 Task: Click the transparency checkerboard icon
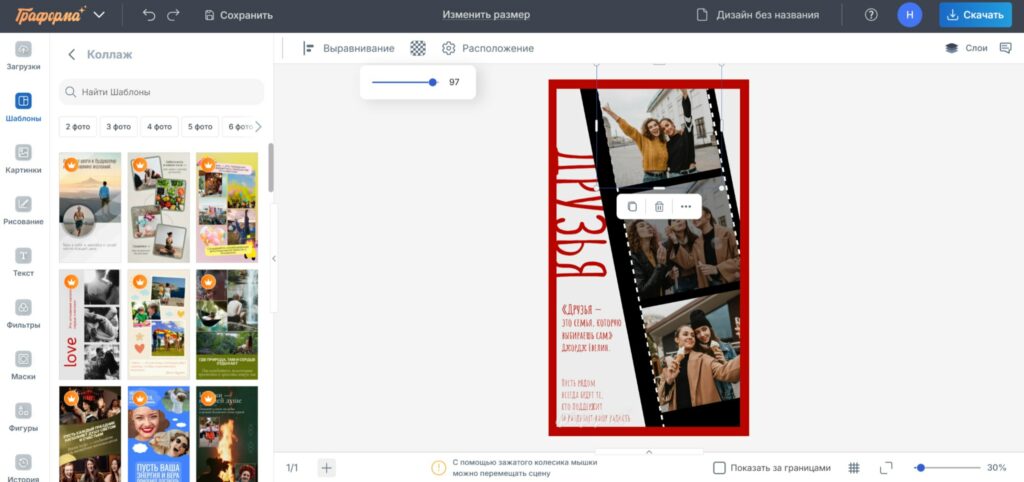(418, 48)
